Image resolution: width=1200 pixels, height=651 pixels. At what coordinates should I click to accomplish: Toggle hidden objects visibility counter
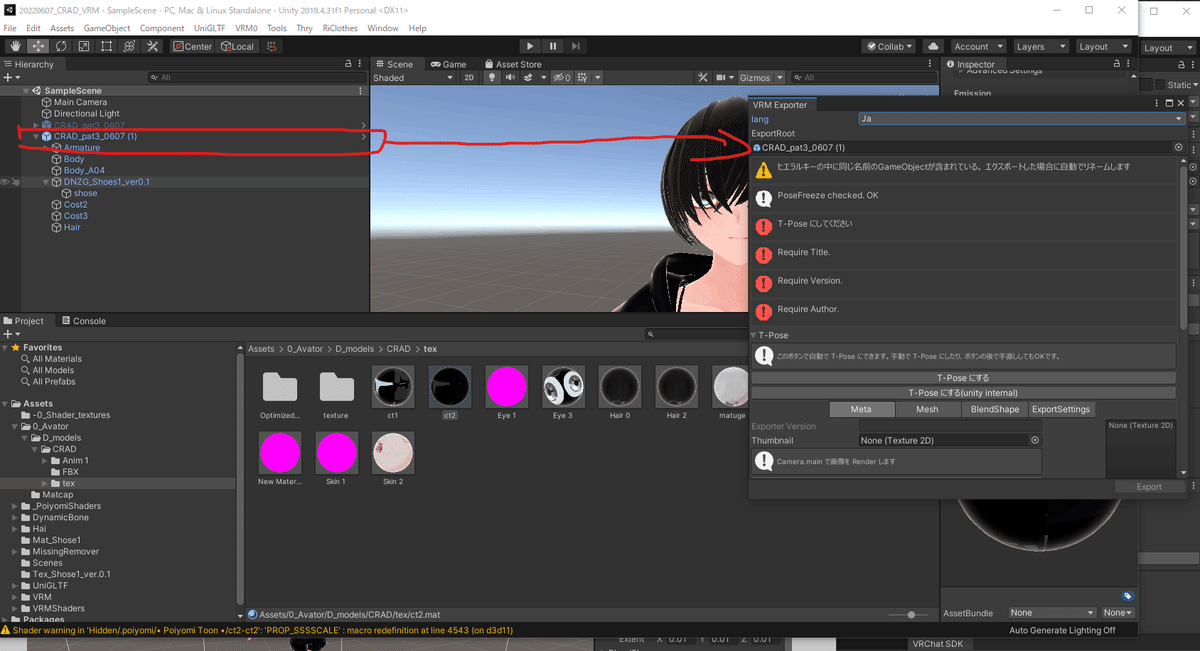tap(563, 78)
